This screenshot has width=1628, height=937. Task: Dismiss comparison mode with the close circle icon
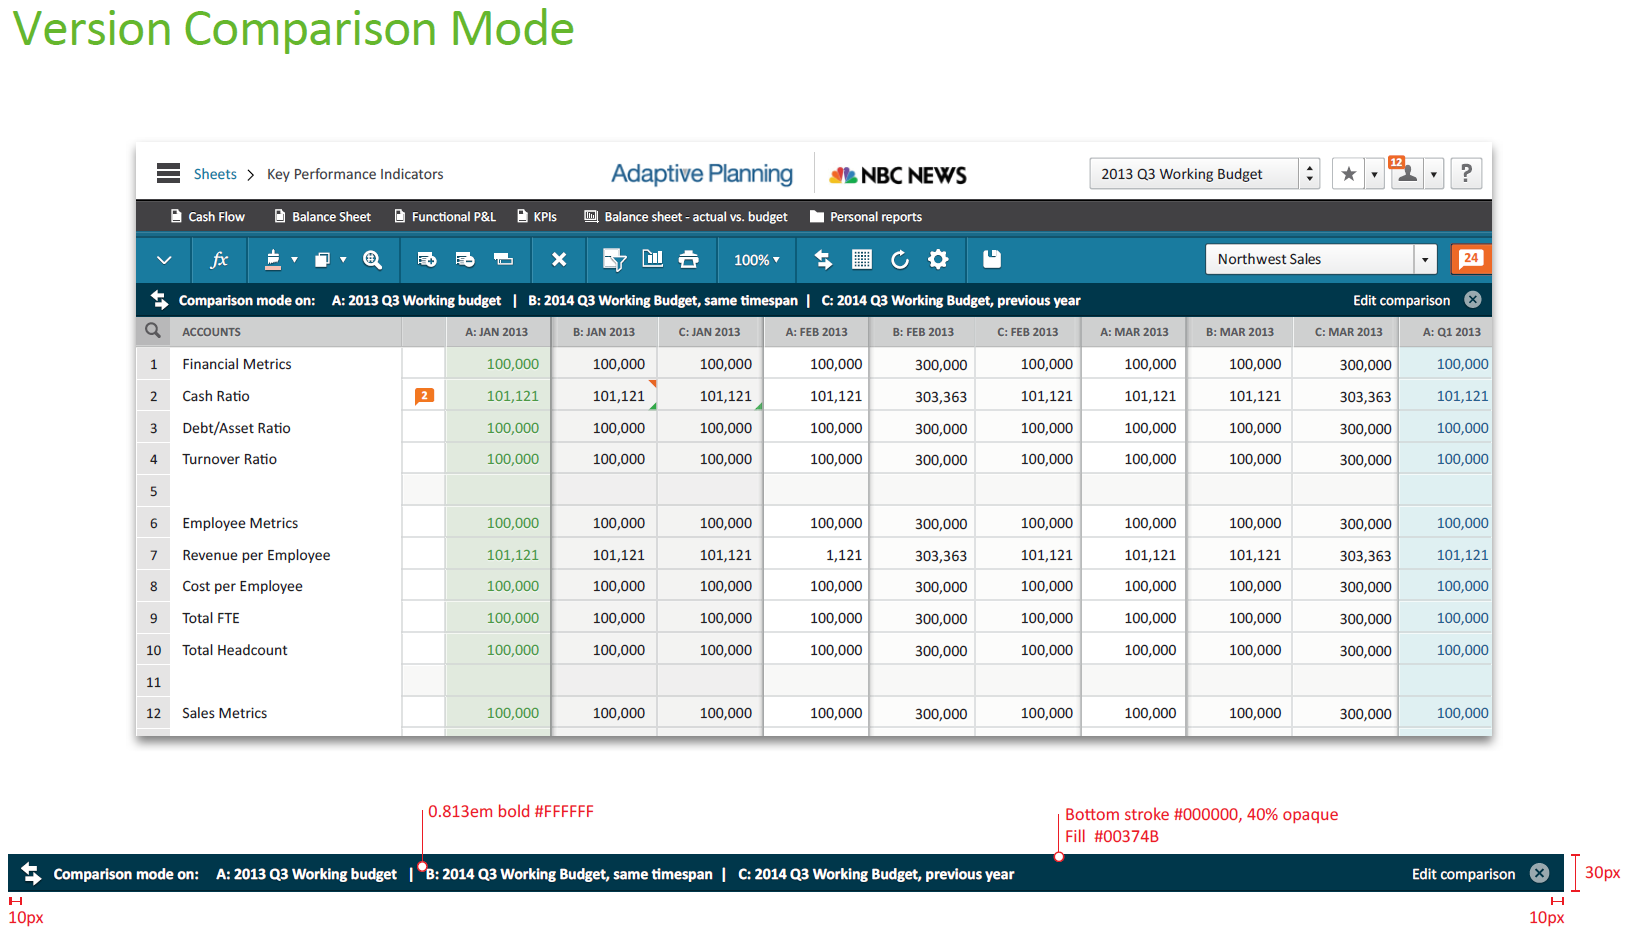(x=1472, y=300)
